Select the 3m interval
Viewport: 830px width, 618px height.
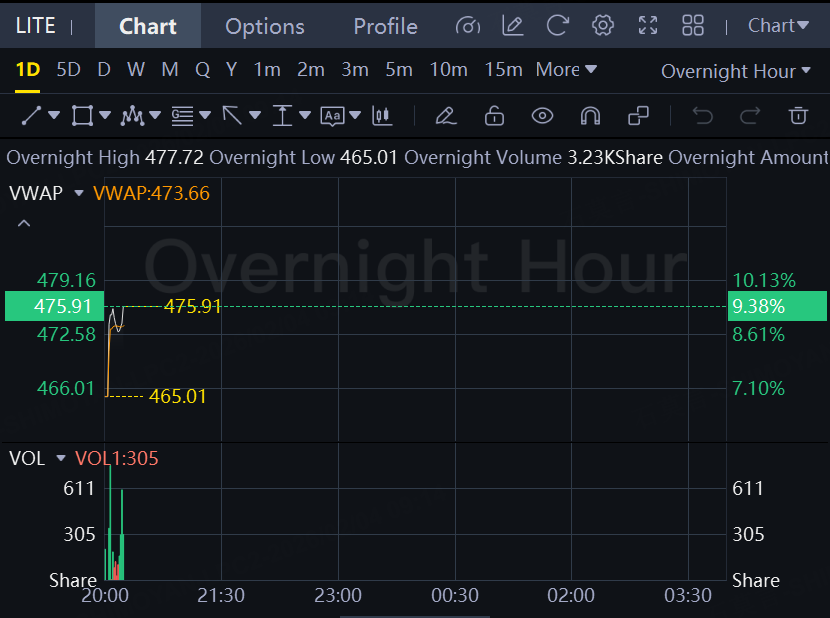[x=355, y=69]
